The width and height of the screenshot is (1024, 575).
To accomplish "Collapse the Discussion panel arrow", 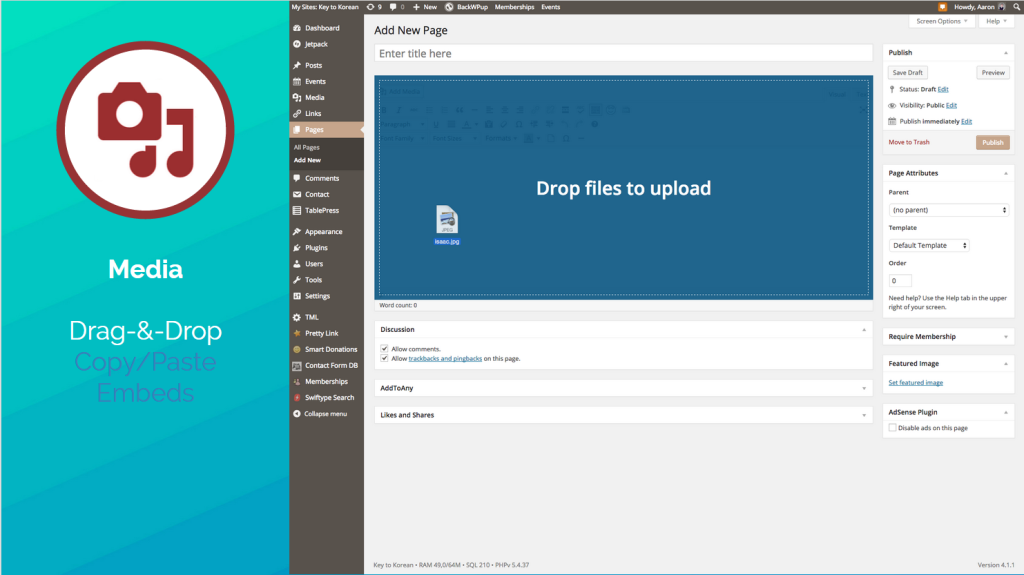I will (x=864, y=329).
